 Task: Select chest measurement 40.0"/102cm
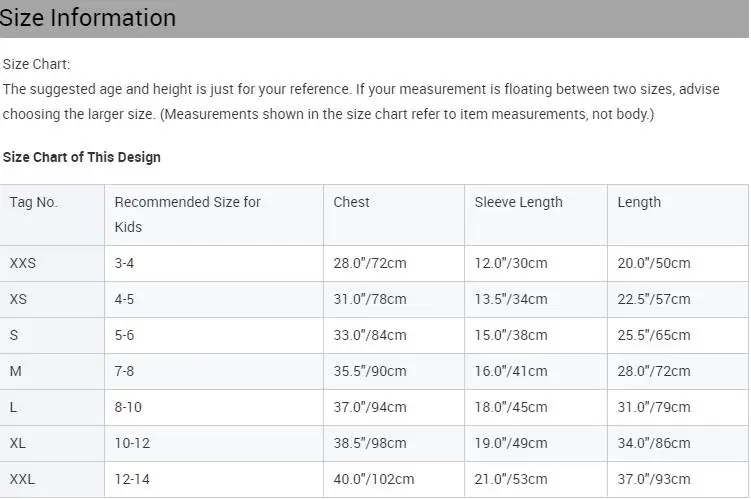coord(374,480)
